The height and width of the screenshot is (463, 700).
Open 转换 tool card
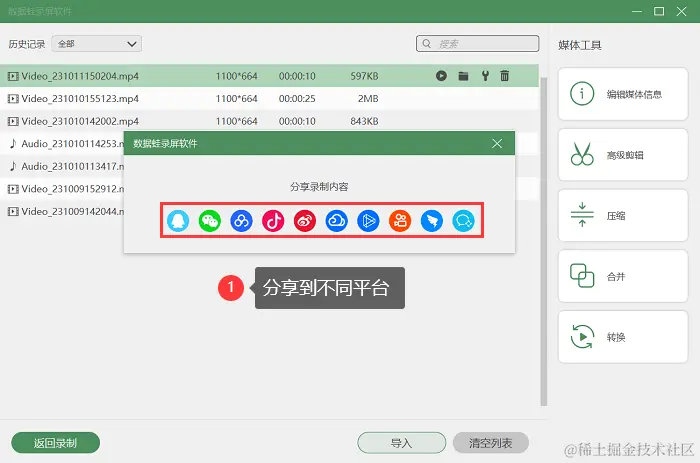point(623,337)
